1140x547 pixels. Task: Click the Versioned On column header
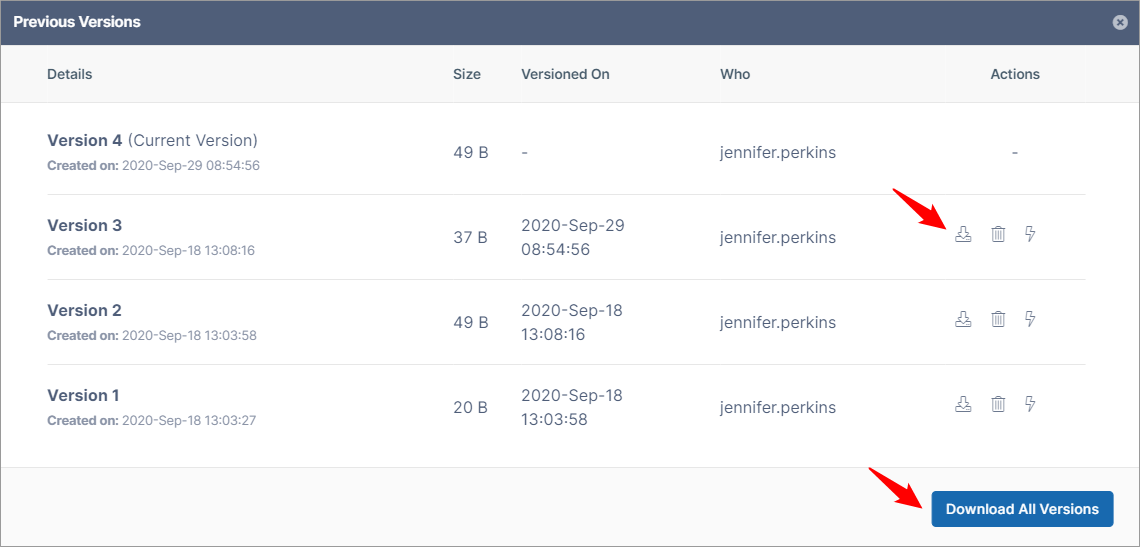point(565,74)
